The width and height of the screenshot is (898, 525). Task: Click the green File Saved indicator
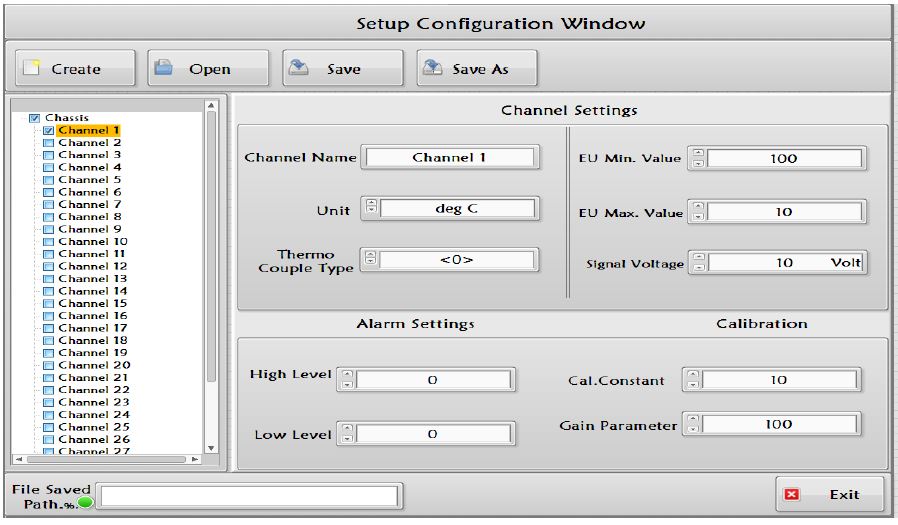point(86,502)
